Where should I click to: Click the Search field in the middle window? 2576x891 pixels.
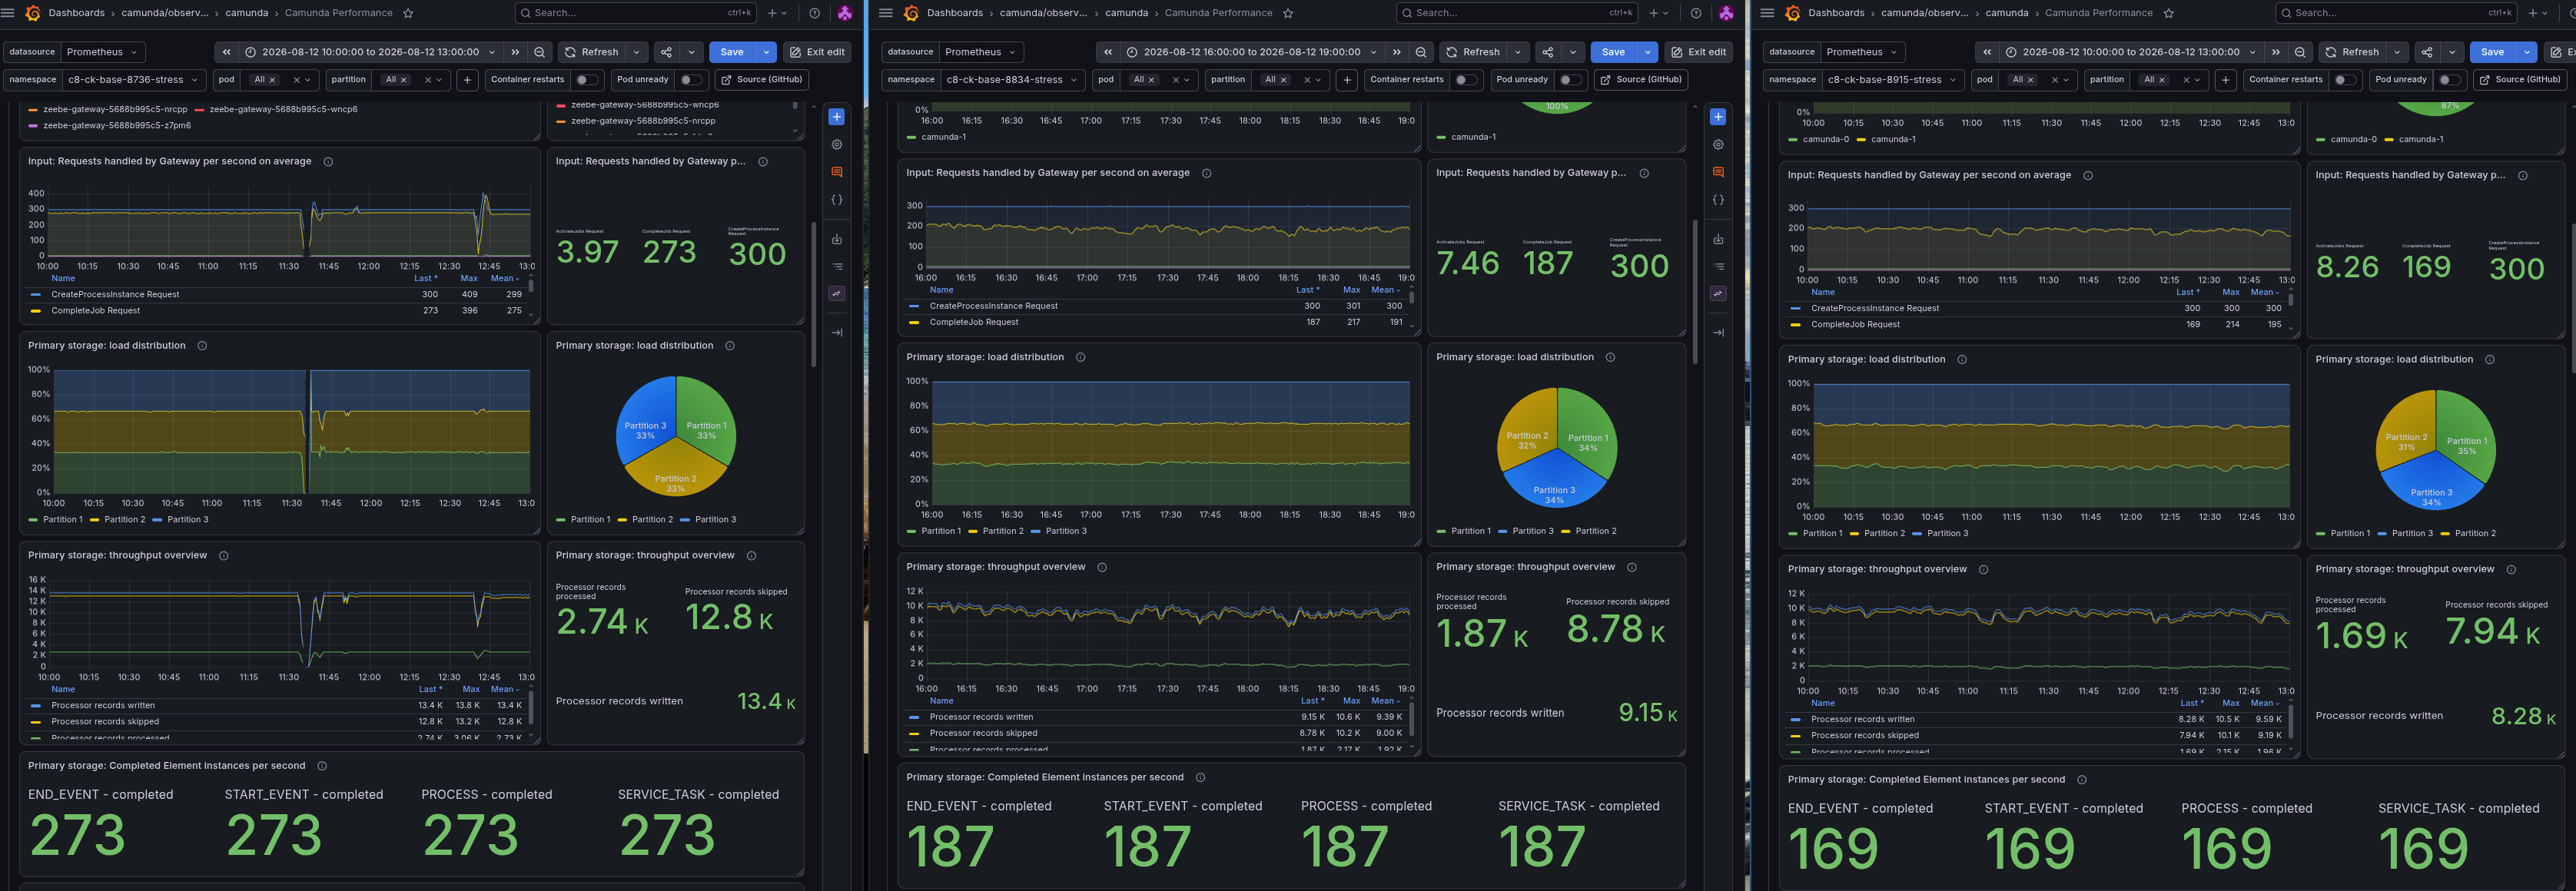(x=1517, y=13)
